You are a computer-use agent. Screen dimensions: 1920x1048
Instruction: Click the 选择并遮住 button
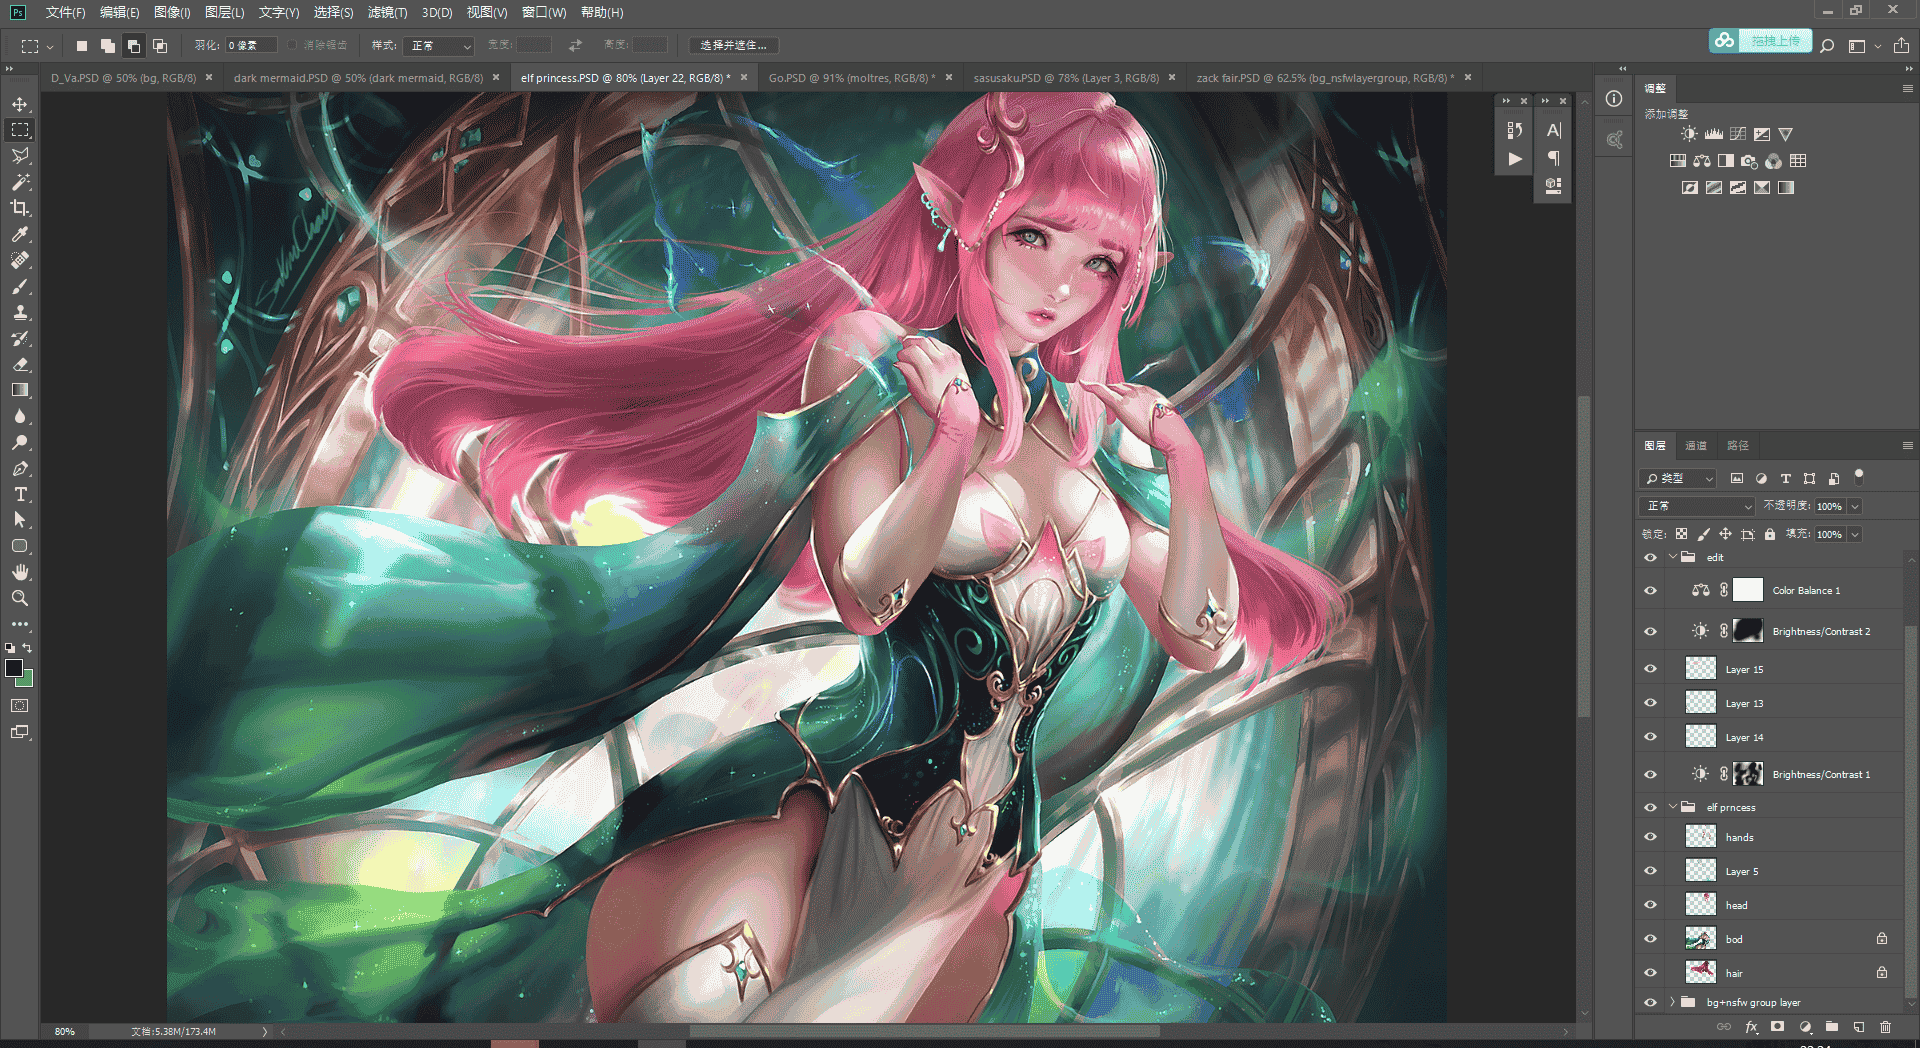point(734,45)
